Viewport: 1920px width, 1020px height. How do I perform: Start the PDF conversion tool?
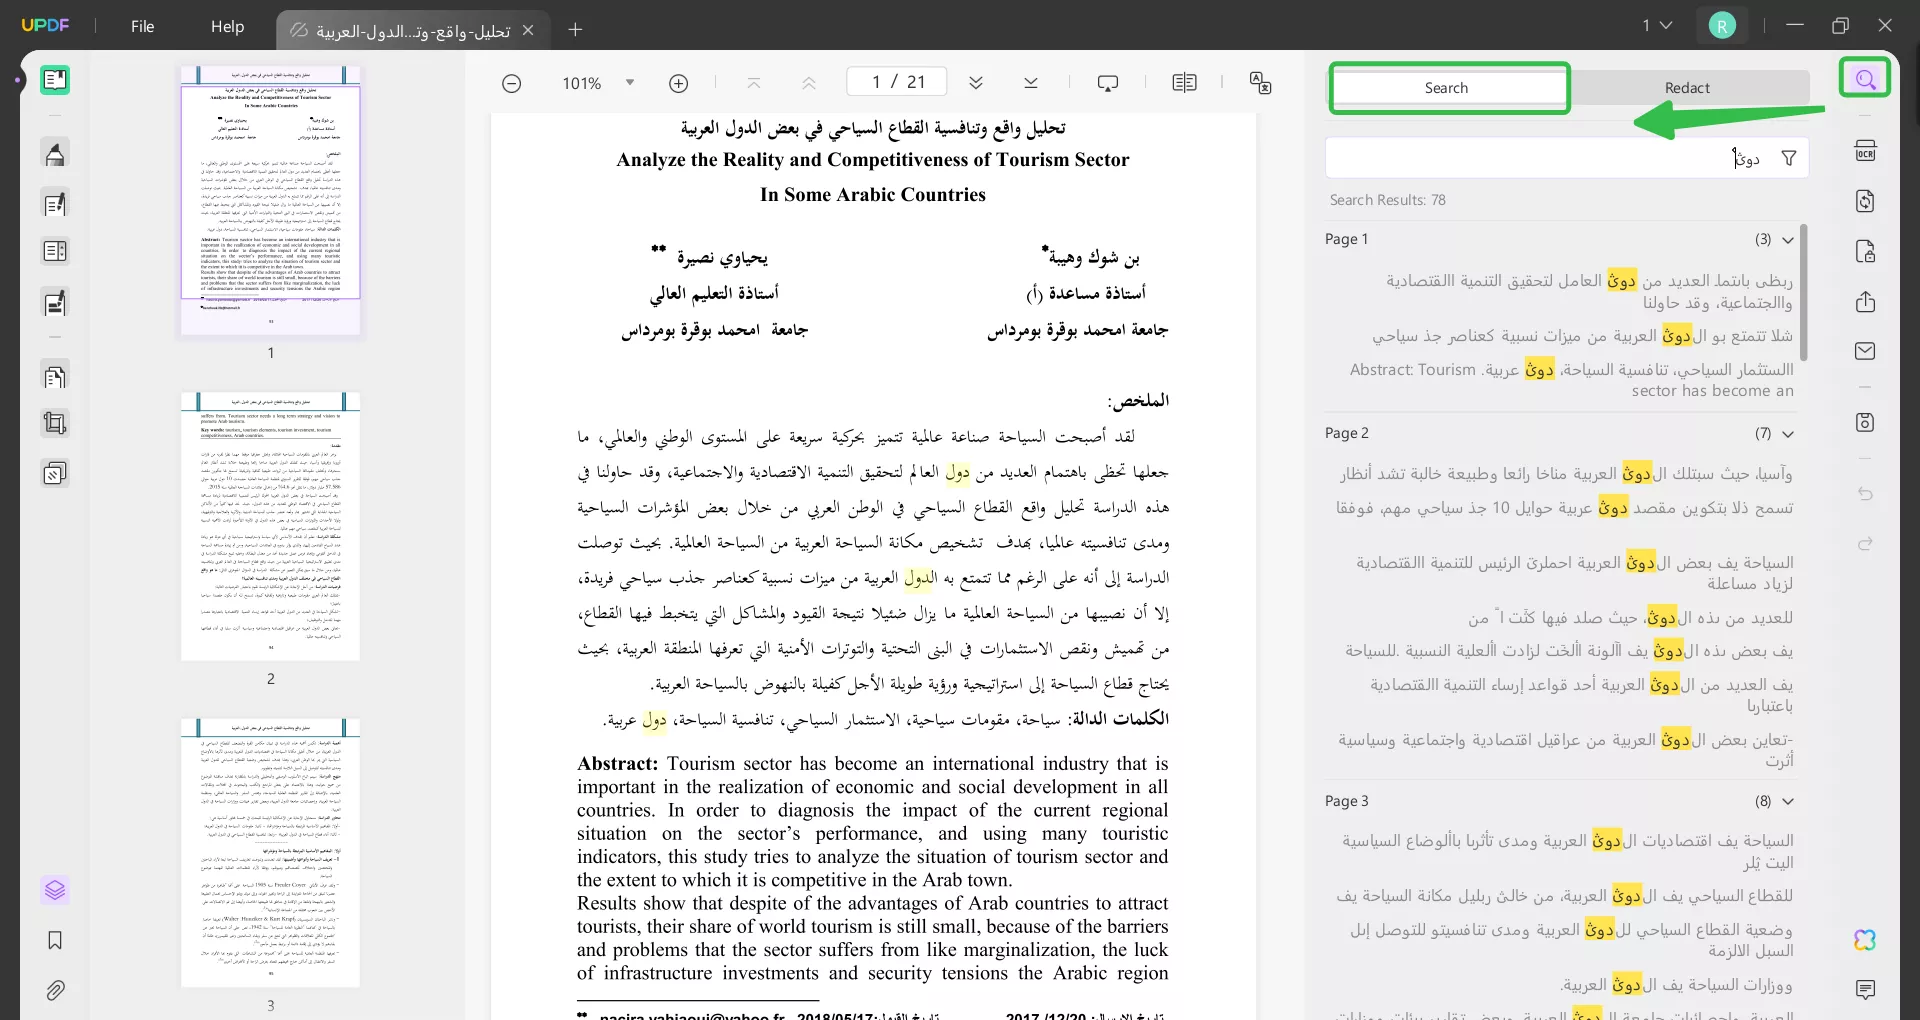pyautogui.click(x=1865, y=201)
